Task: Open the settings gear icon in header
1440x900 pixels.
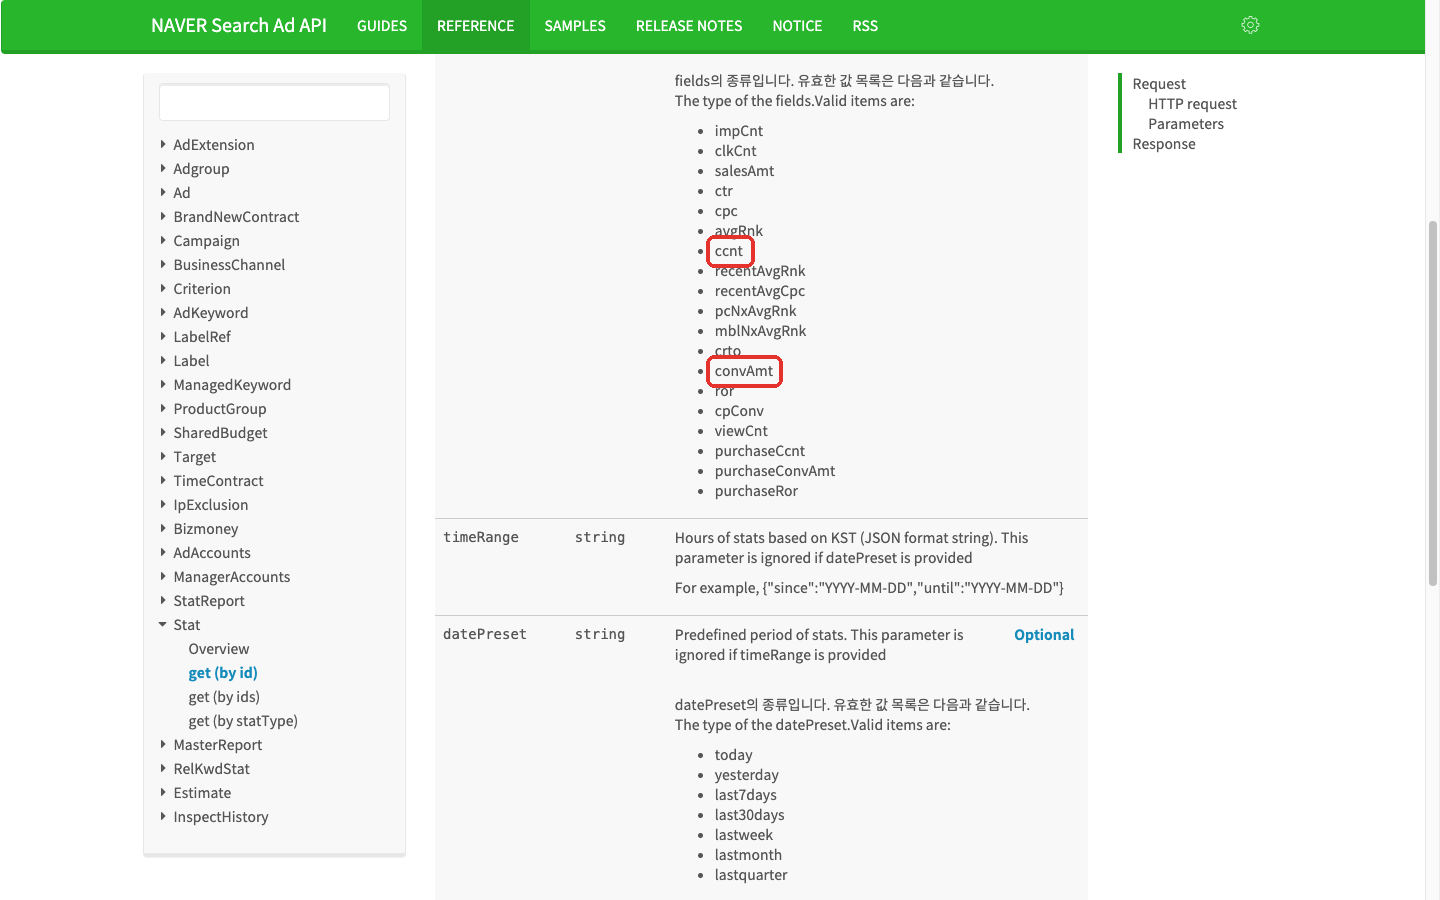Action: point(1250,25)
